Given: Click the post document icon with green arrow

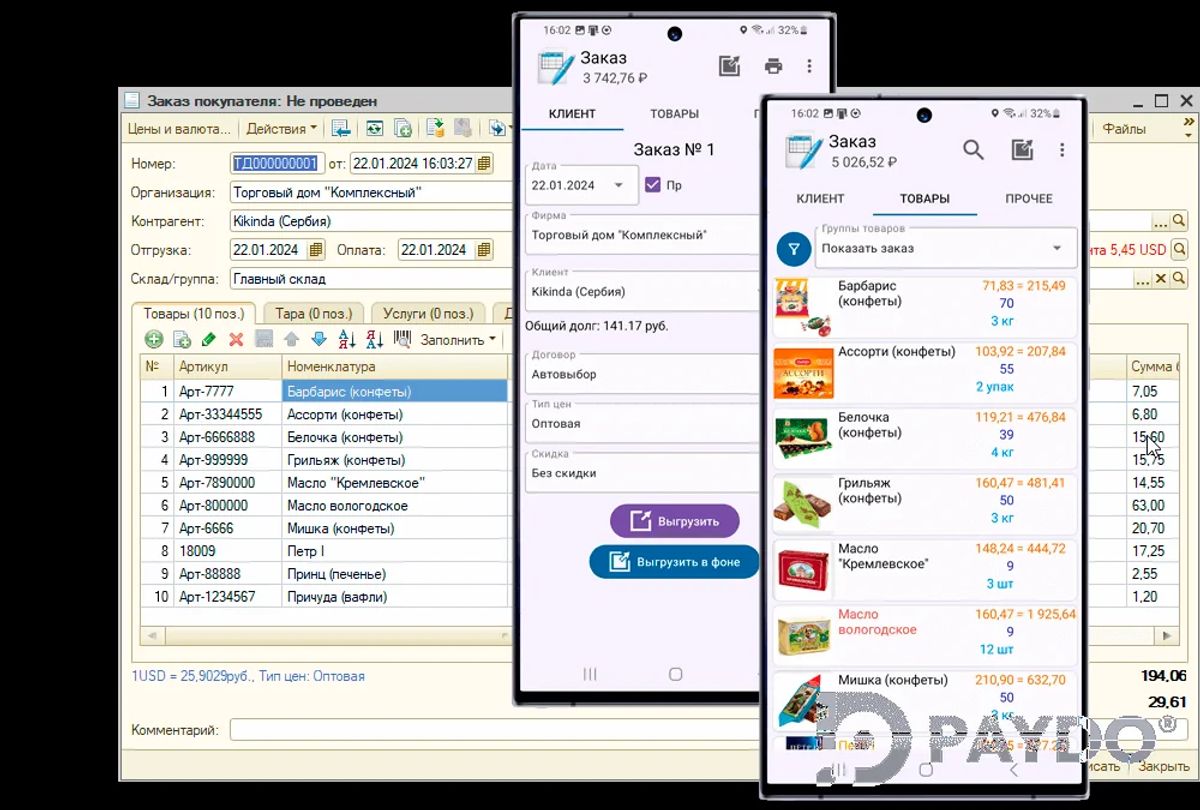Looking at the screenshot, I should tap(435, 128).
